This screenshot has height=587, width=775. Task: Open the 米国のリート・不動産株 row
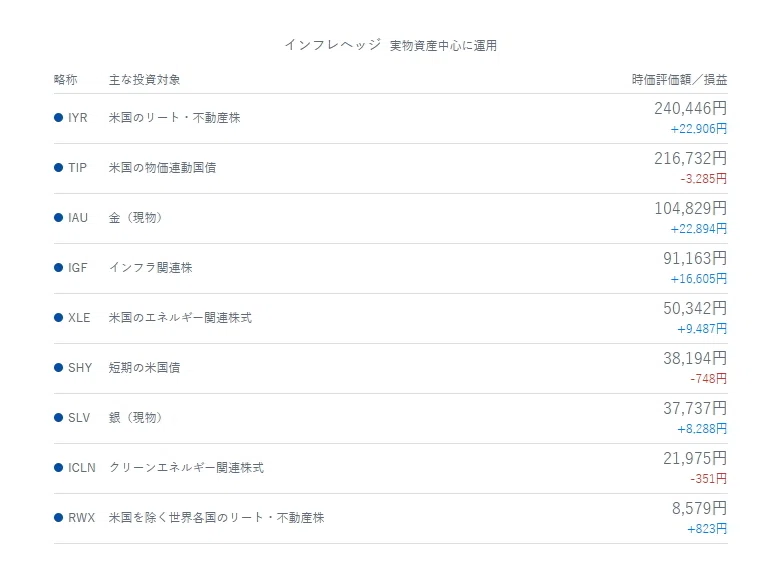coord(390,119)
